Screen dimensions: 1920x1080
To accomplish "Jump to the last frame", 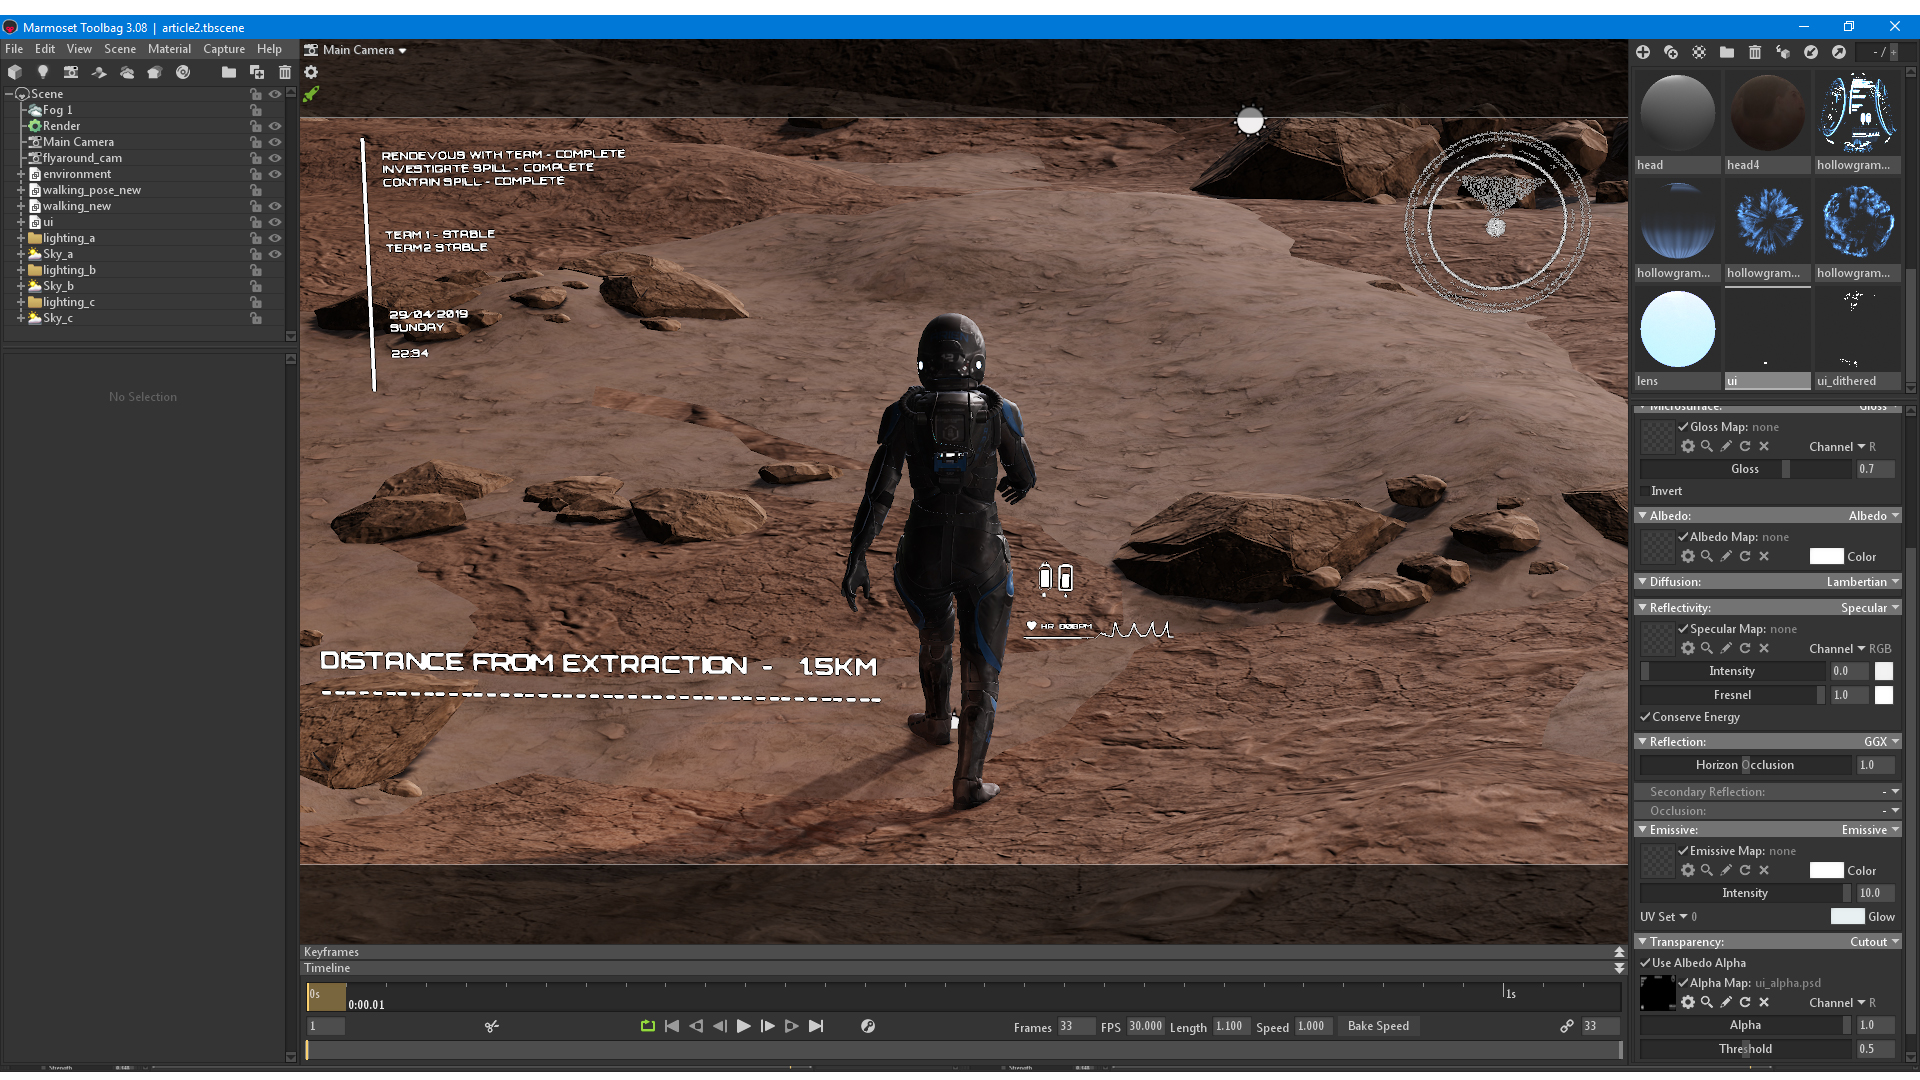I will 816,1026.
